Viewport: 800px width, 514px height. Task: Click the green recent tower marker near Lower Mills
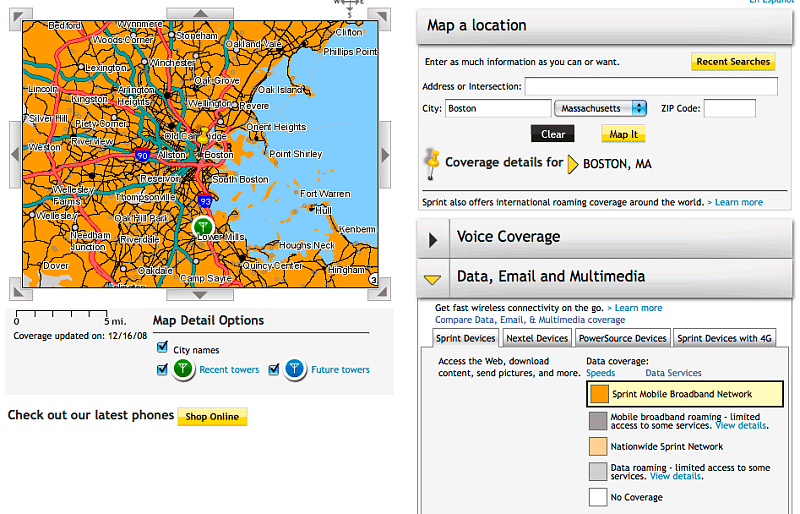click(203, 226)
